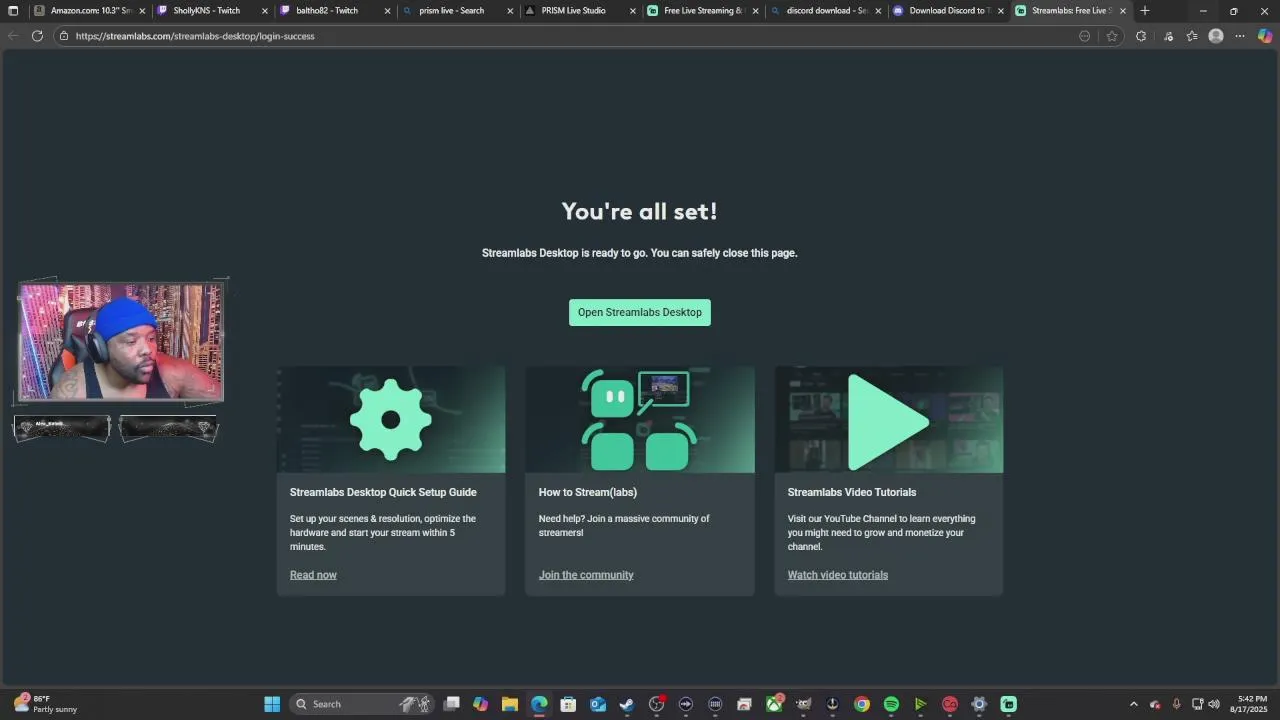The image size is (1280, 720).
Task: Close the PRISM Live Studio tab
Action: click(632, 11)
